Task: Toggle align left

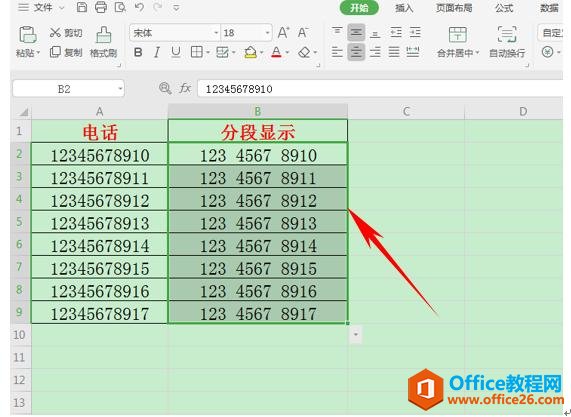Action: pos(337,52)
